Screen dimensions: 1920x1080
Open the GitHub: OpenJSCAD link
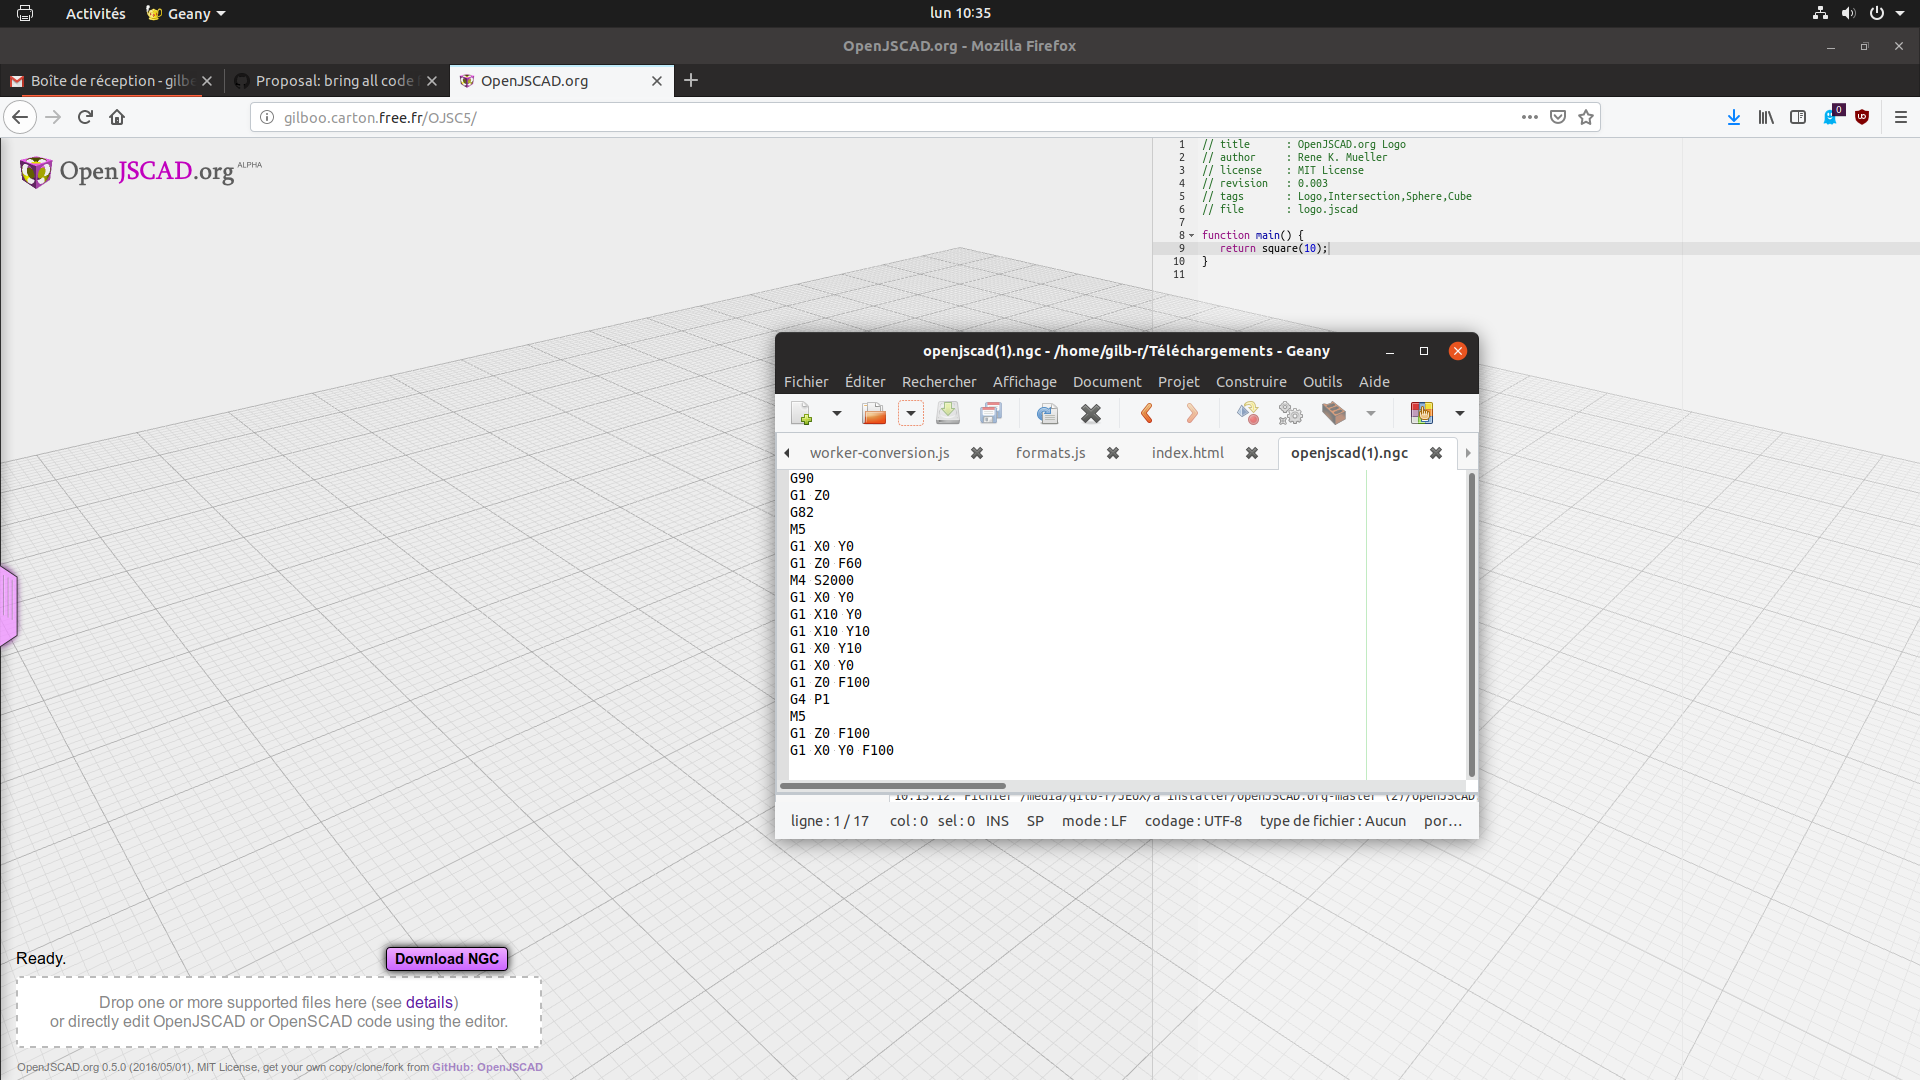tap(487, 1067)
